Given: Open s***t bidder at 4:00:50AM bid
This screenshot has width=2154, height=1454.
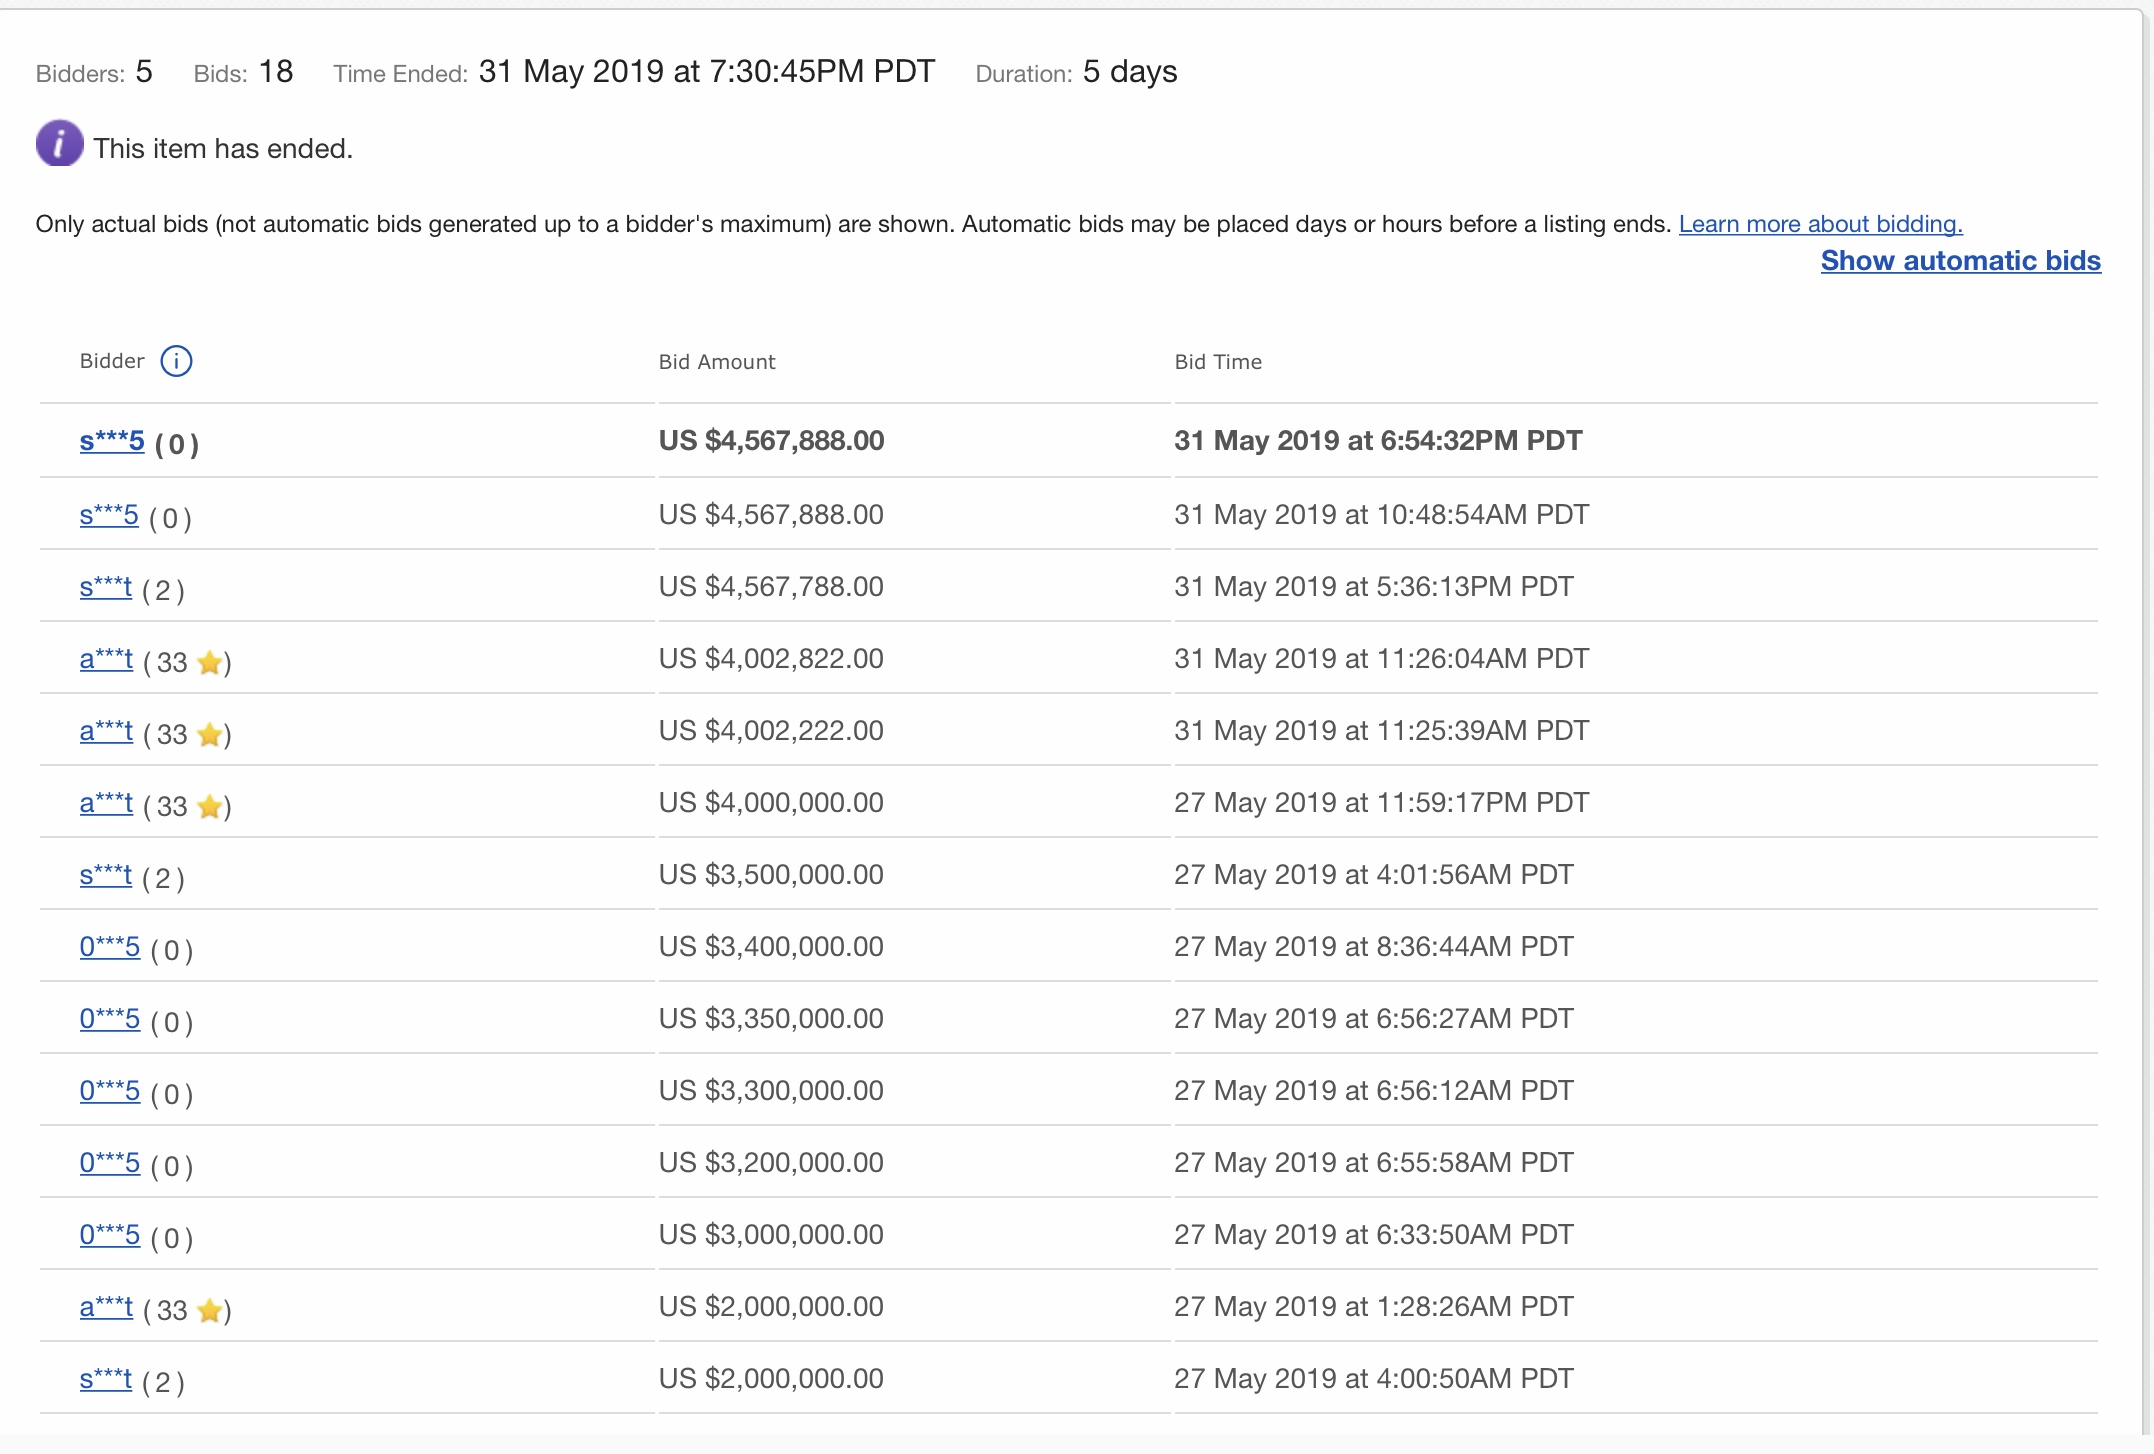Looking at the screenshot, I should (x=105, y=1379).
